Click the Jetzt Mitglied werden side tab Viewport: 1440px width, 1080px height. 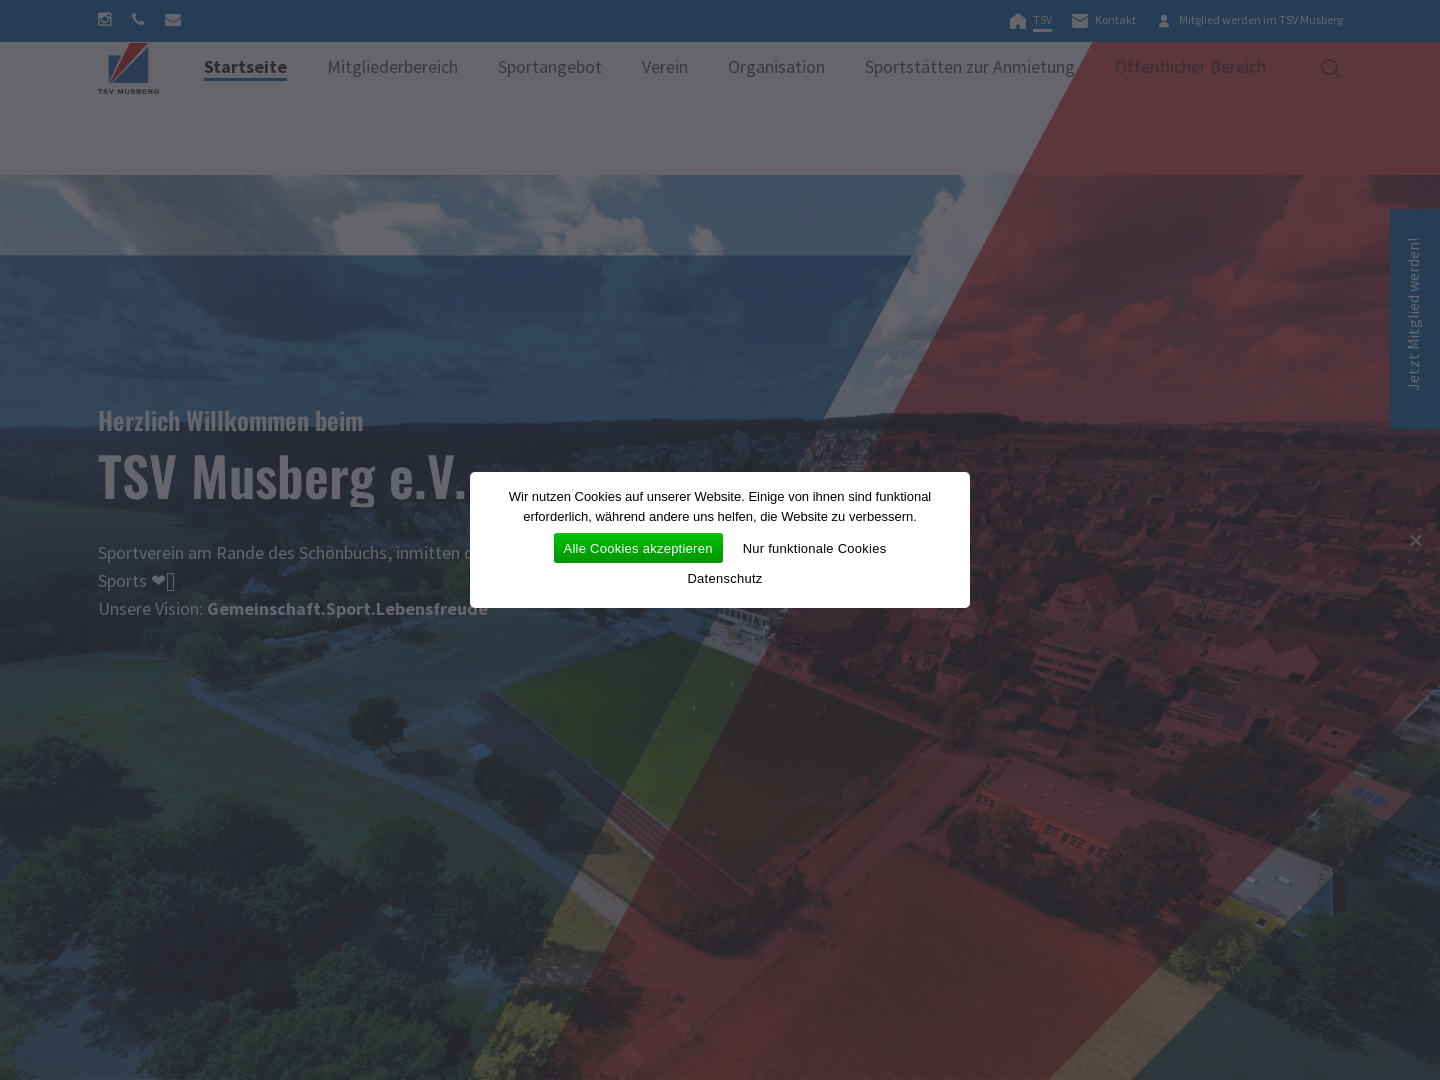(x=1414, y=319)
